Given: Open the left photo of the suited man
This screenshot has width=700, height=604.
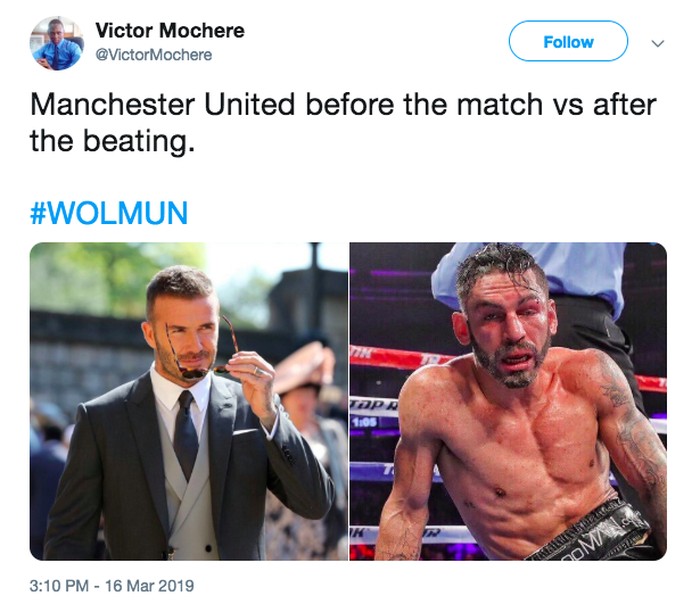Looking at the screenshot, I should point(188,400).
